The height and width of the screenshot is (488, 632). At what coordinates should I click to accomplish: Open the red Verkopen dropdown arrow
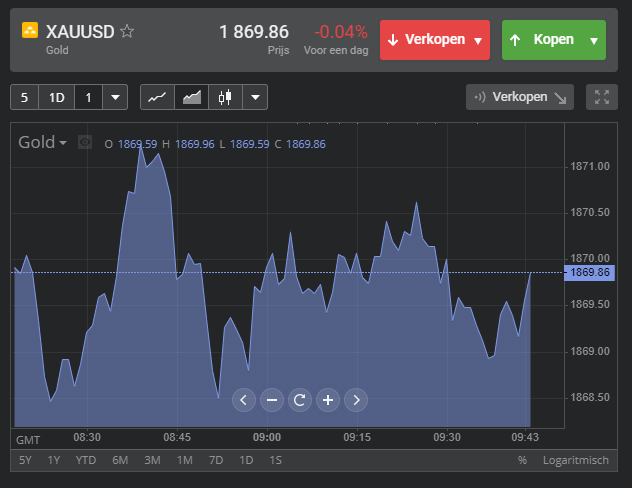click(478, 40)
